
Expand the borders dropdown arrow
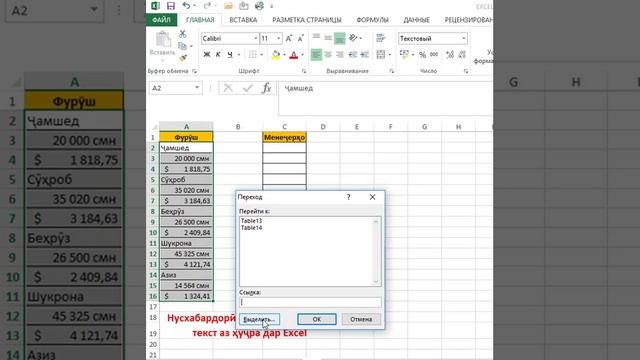(x=262, y=54)
